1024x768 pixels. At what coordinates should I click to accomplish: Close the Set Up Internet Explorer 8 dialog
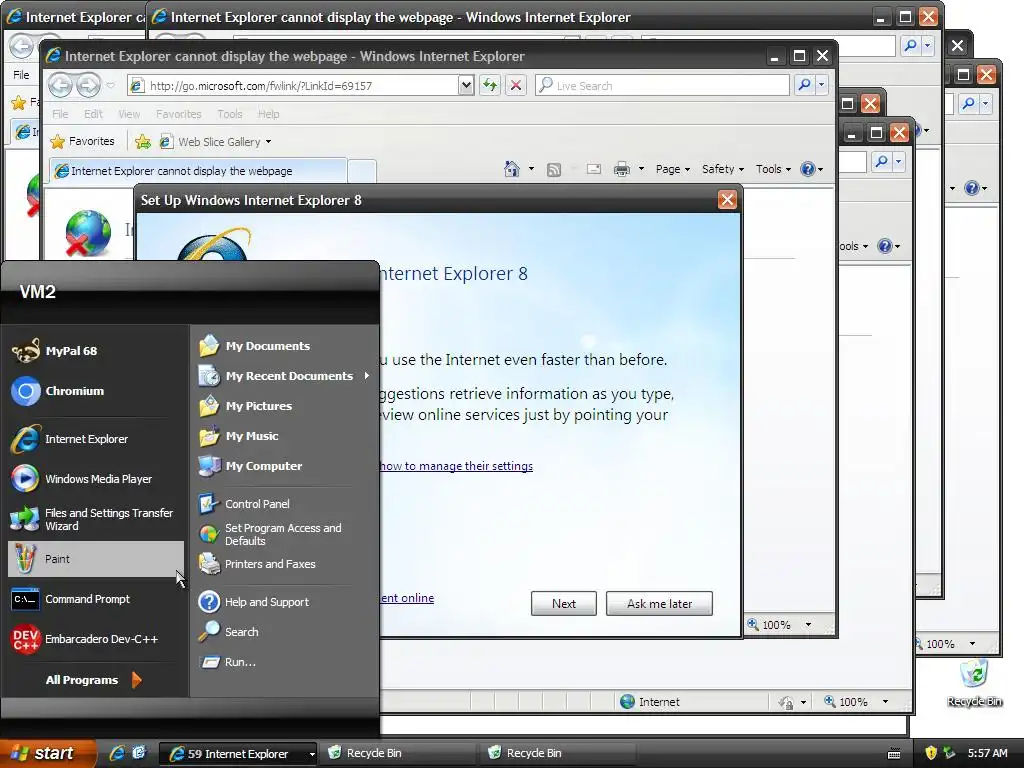click(727, 200)
